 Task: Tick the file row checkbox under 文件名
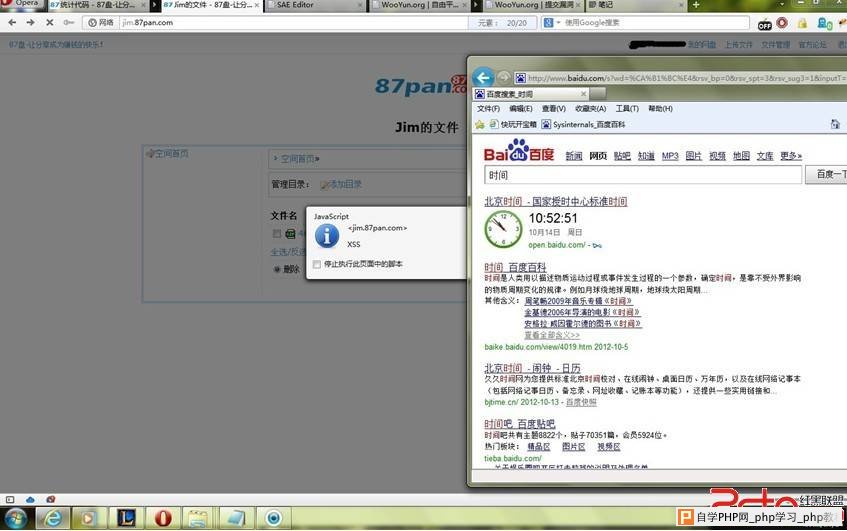pos(277,234)
